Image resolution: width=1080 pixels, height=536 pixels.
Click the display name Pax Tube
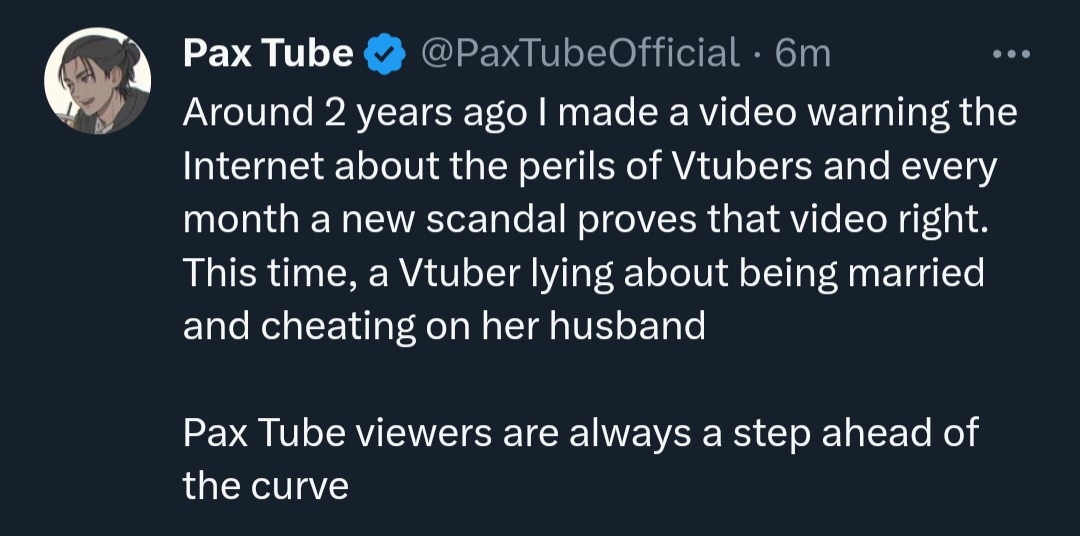[x=267, y=54]
